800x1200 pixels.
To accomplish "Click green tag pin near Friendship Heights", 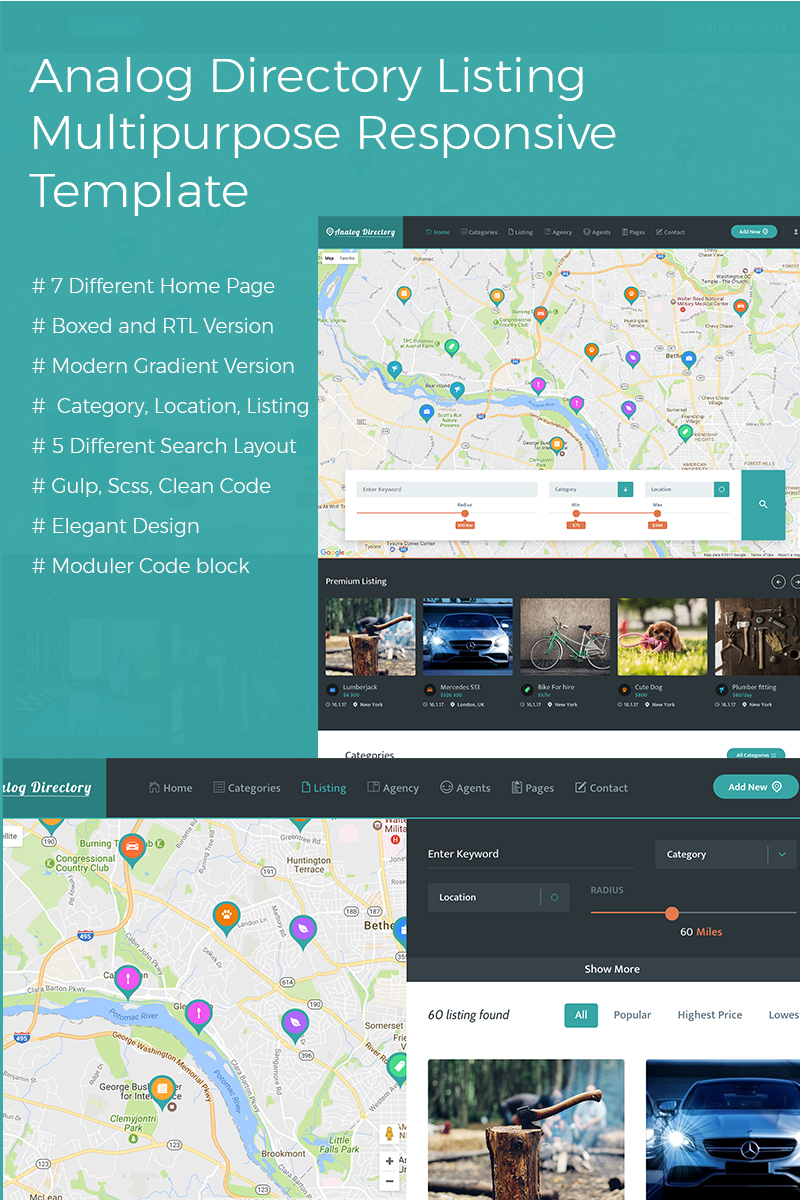I will point(685,433).
